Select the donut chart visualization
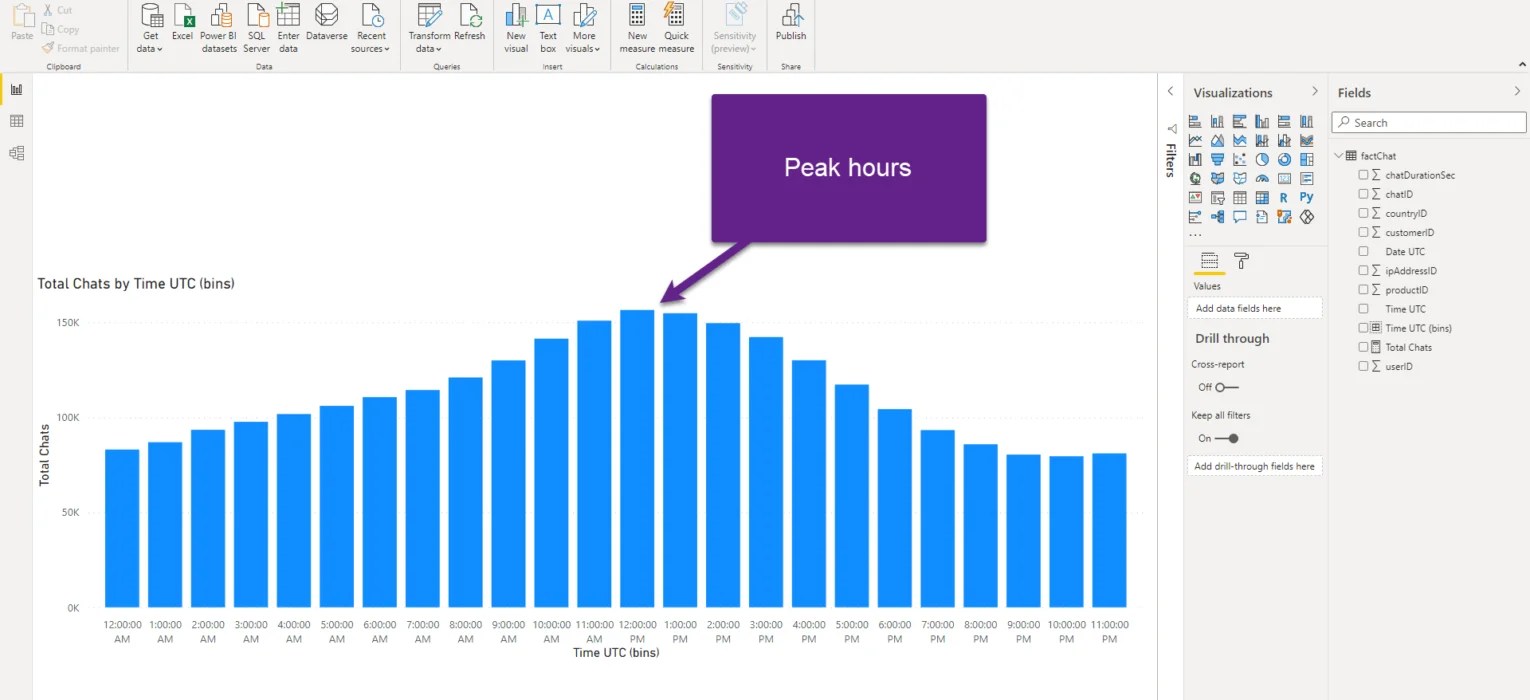This screenshot has height=700, width=1530. (1284, 158)
